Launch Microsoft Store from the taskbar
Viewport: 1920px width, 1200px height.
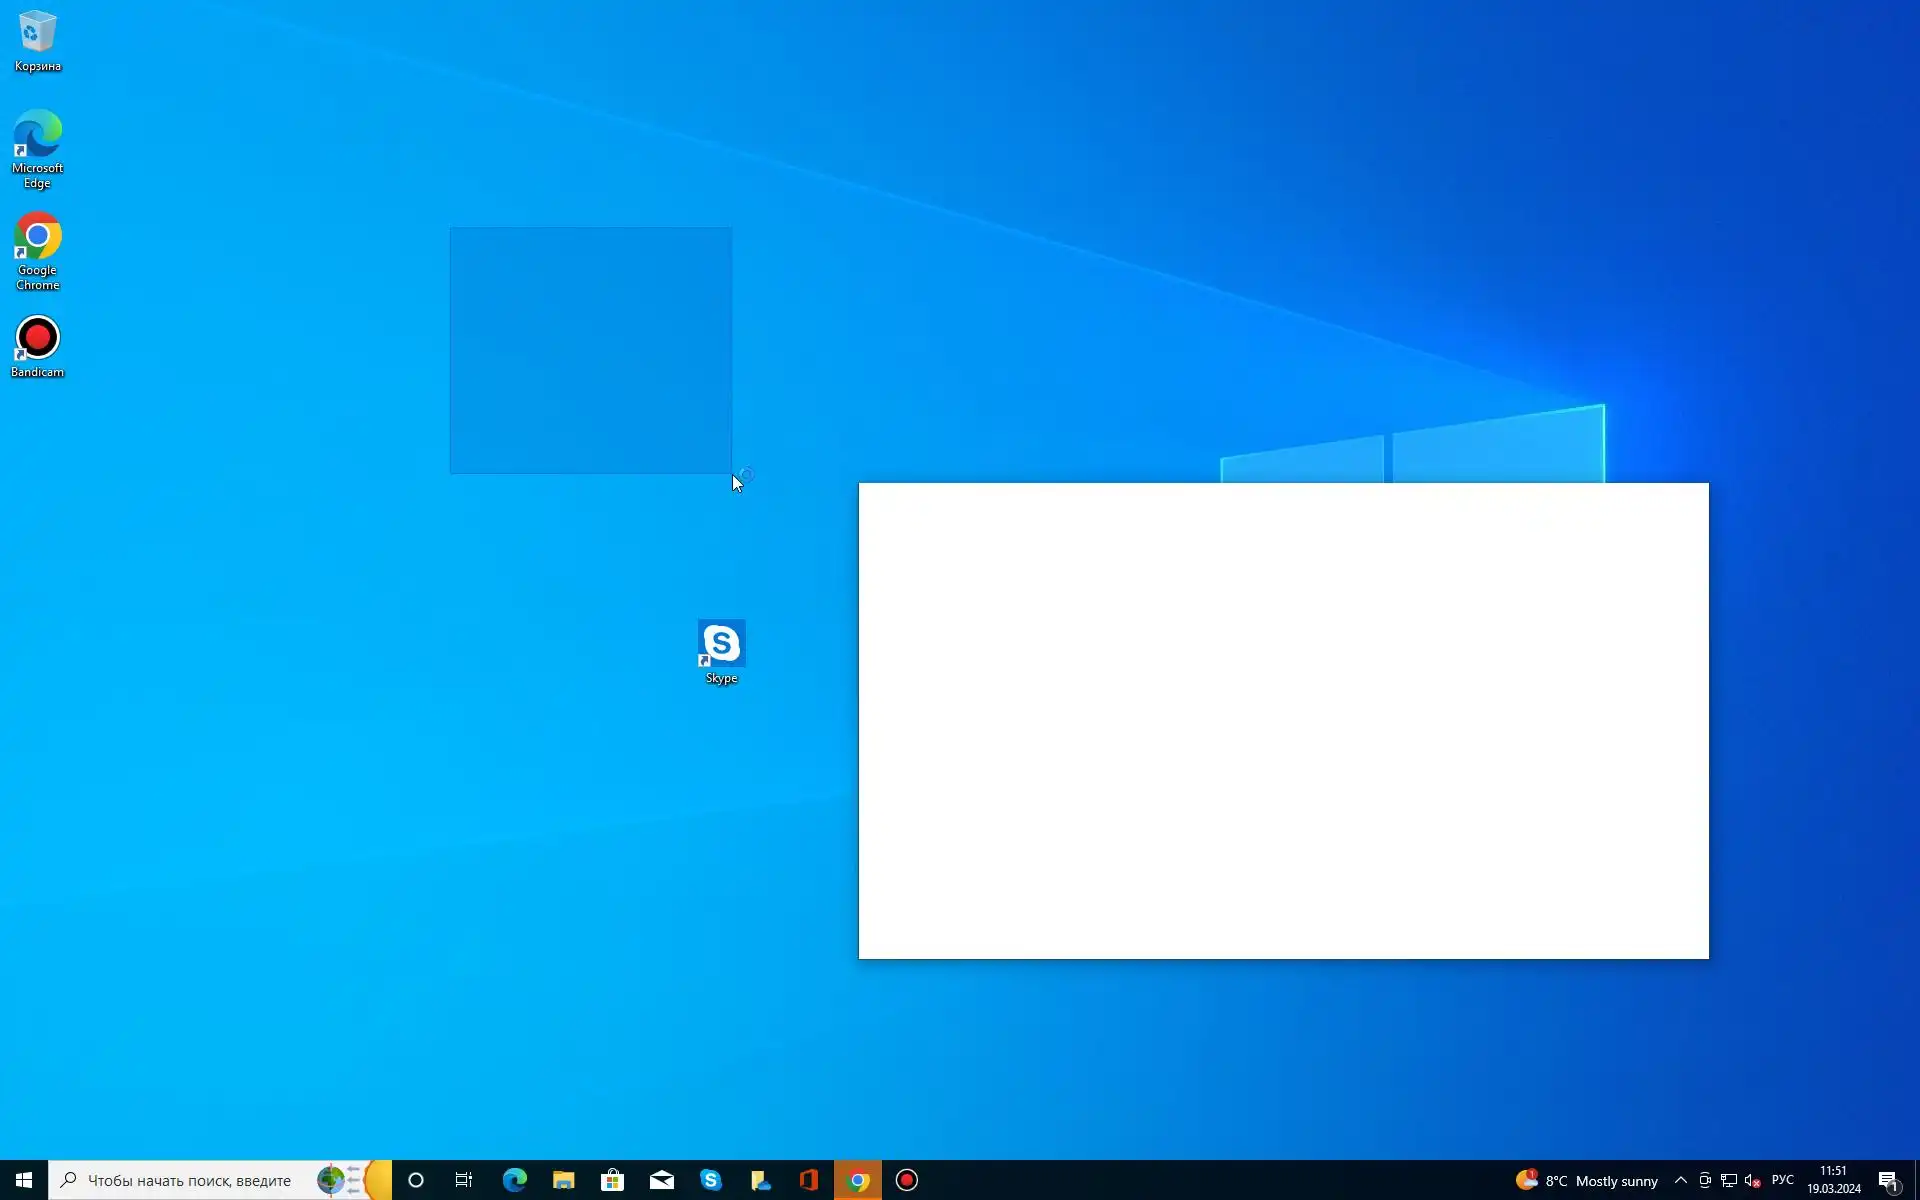click(x=613, y=1180)
